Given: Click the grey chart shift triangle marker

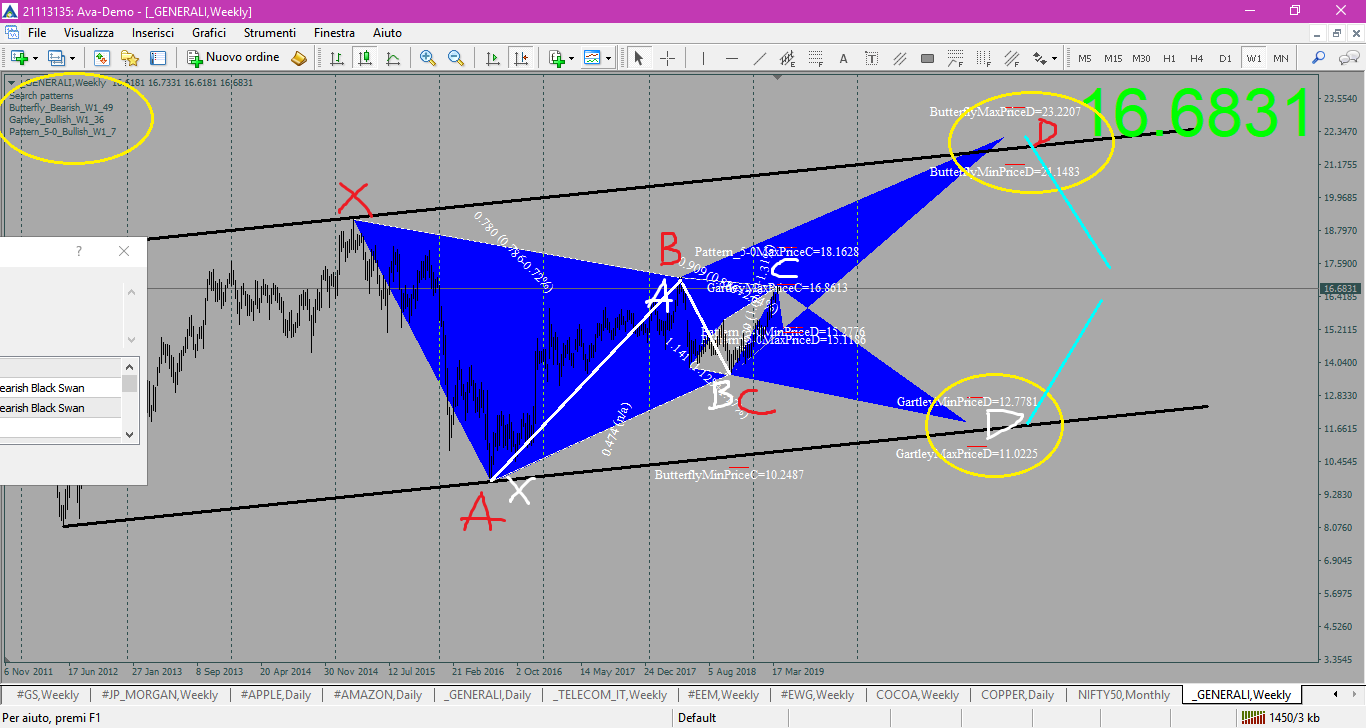Looking at the screenshot, I should tap(779, 76).
